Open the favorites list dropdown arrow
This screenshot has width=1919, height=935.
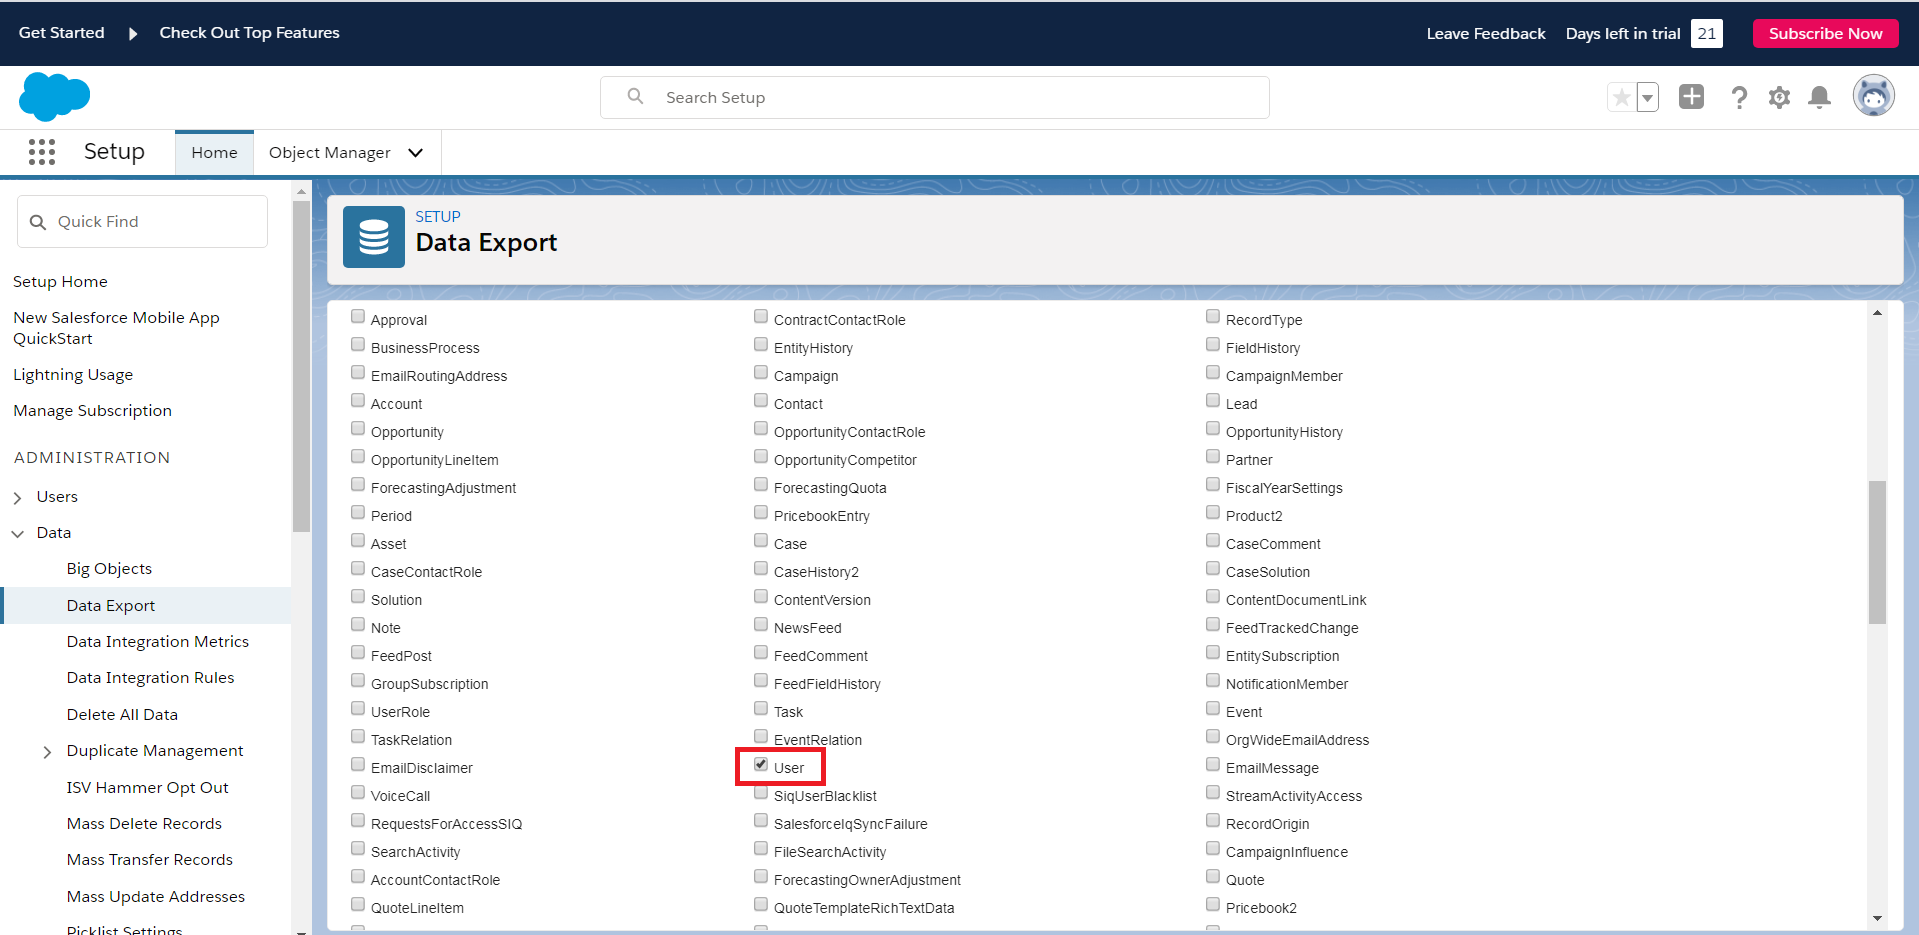tap(1647, 97)
